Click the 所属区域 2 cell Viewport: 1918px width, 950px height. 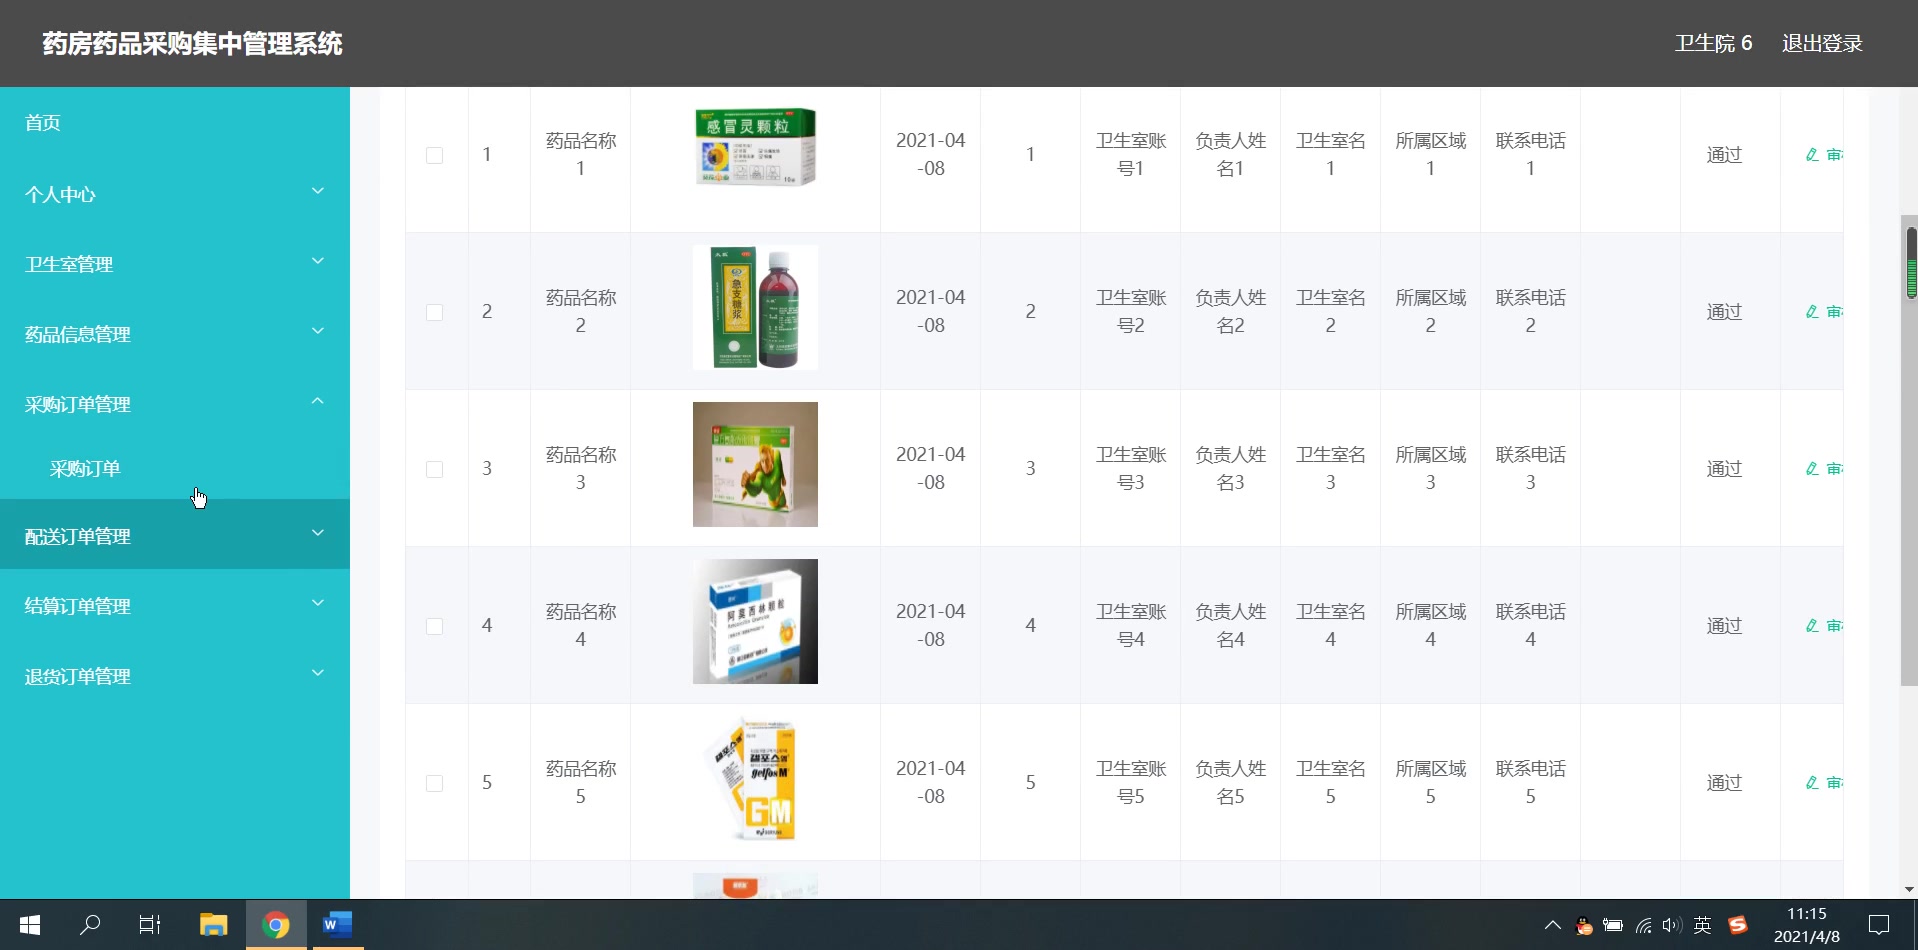tap(1431, 312)
